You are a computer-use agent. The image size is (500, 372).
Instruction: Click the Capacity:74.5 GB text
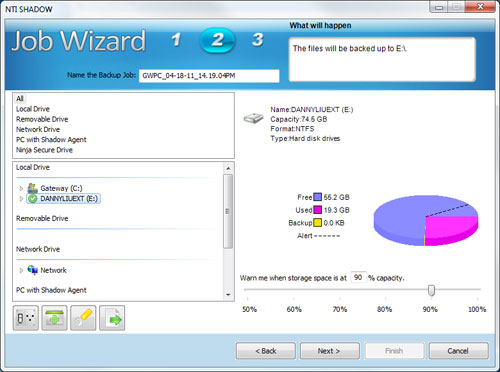pos(299,119)
